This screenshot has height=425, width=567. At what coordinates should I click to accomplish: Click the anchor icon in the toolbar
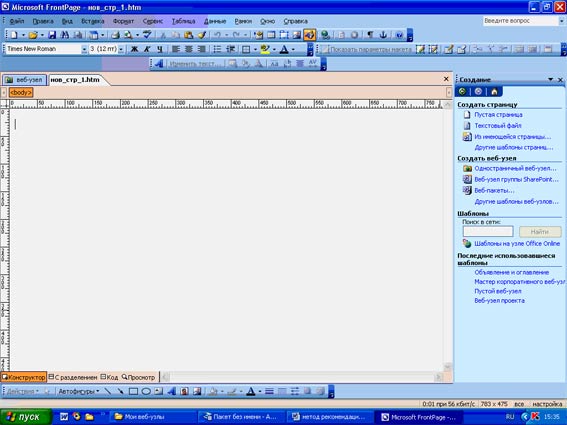point(383,35)
